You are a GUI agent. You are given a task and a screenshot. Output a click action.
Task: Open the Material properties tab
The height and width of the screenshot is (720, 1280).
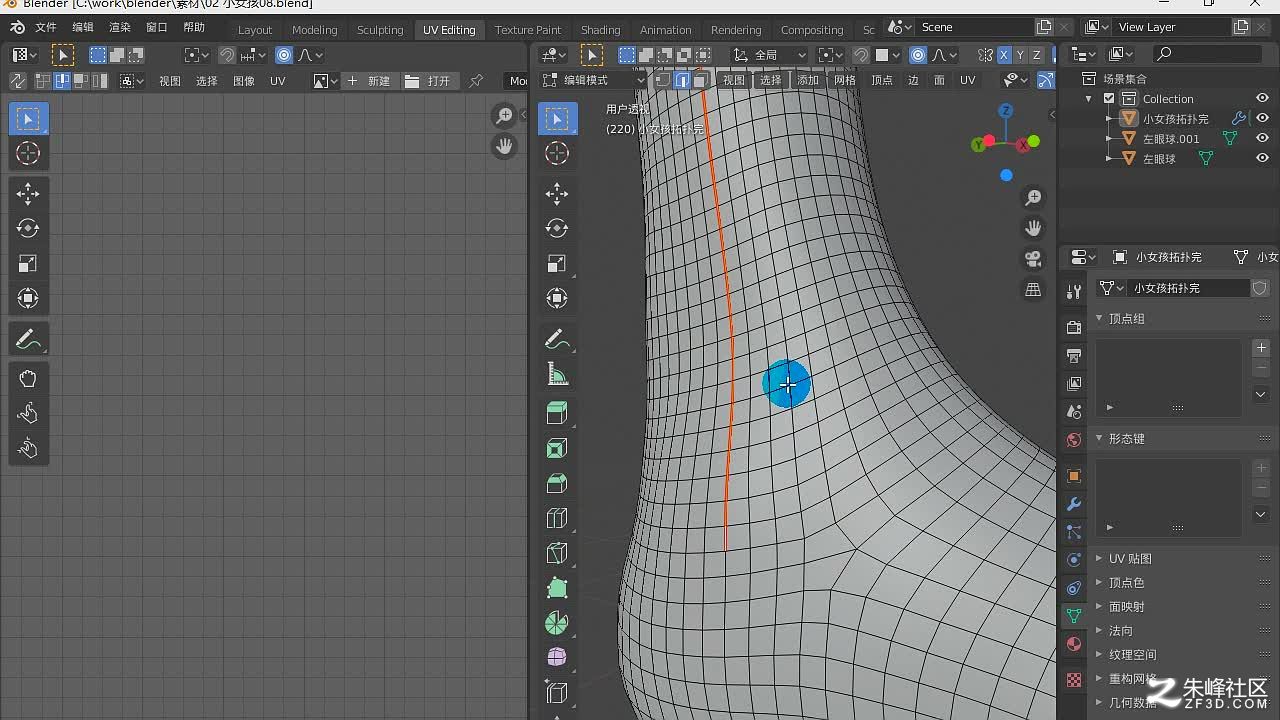pos(1074,644)
